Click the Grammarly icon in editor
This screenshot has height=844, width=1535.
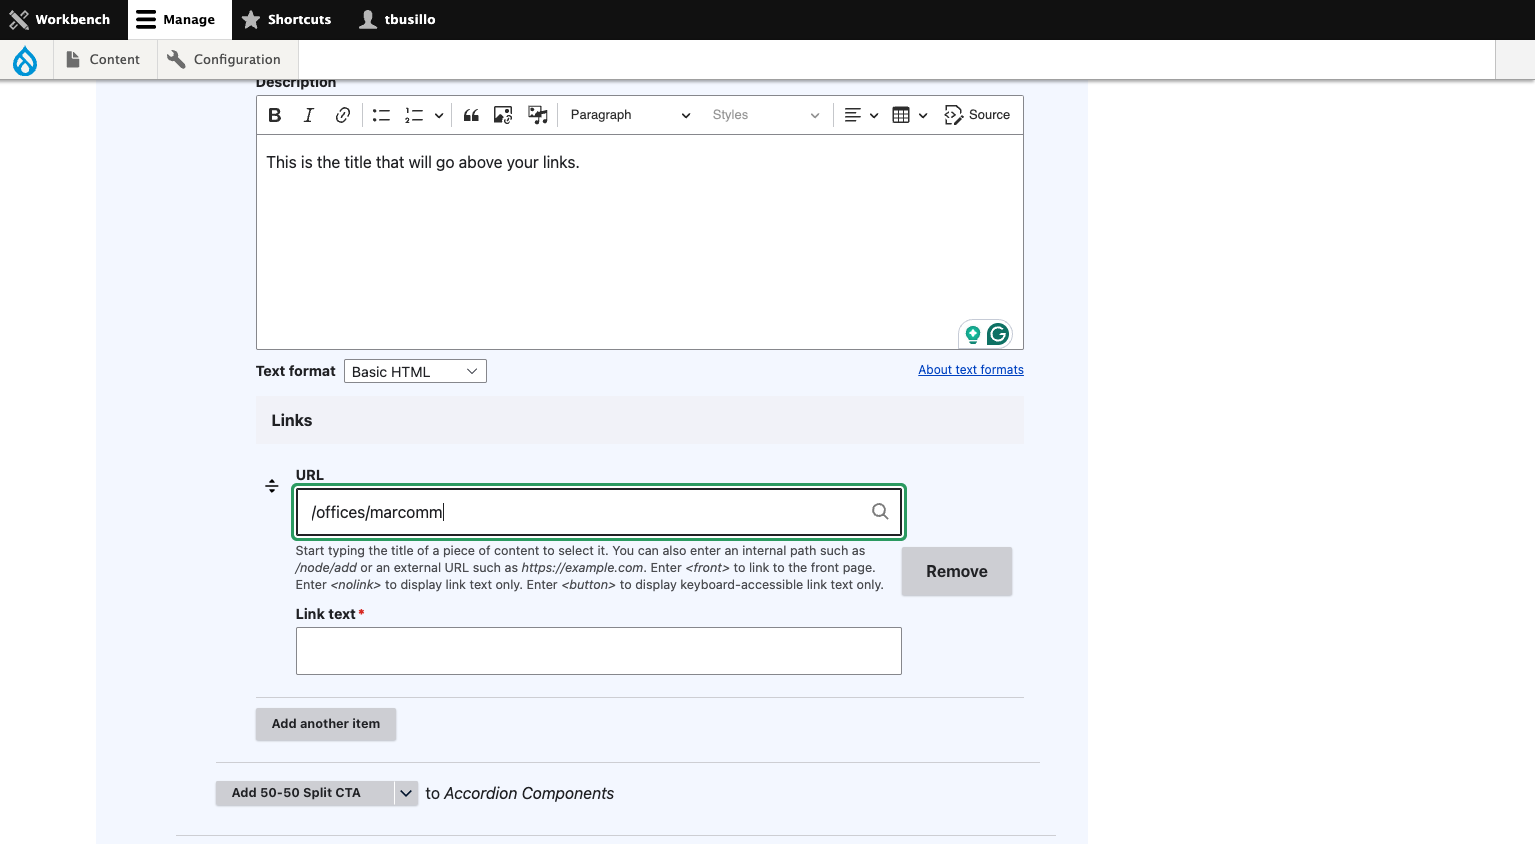pyautogui.click(x=998, y=334)
